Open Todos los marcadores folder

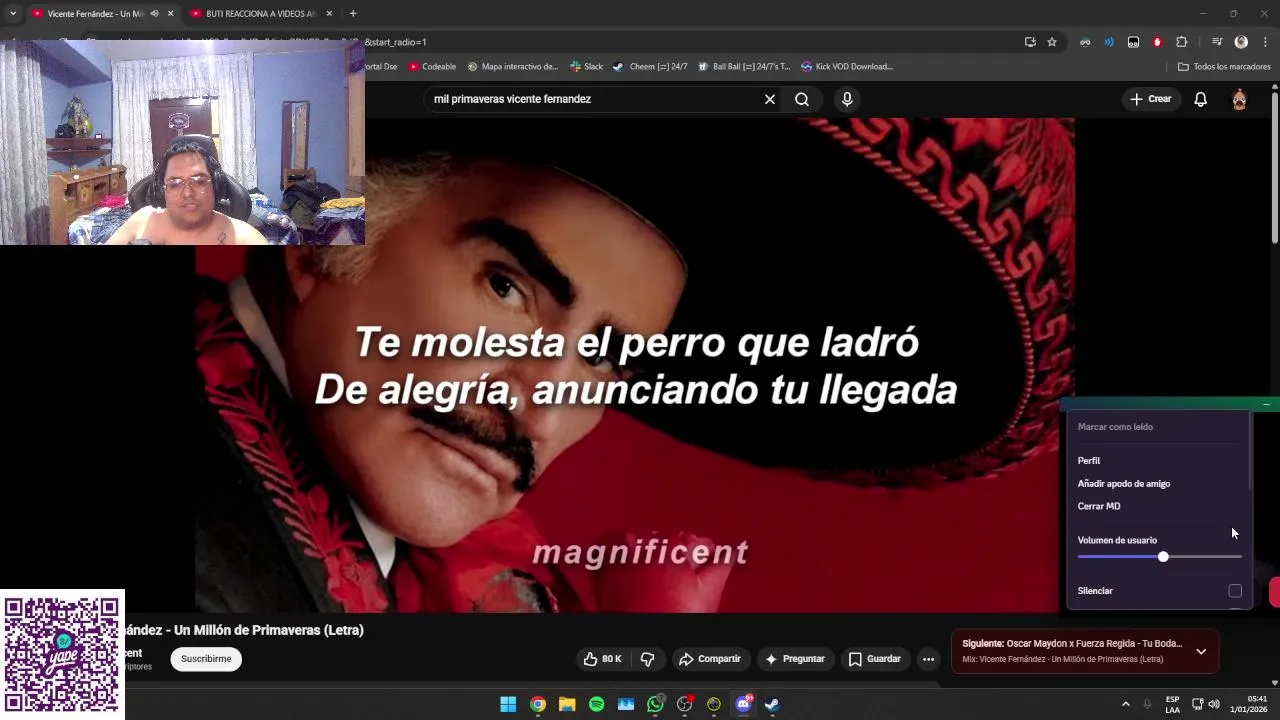click(1224, 67)
